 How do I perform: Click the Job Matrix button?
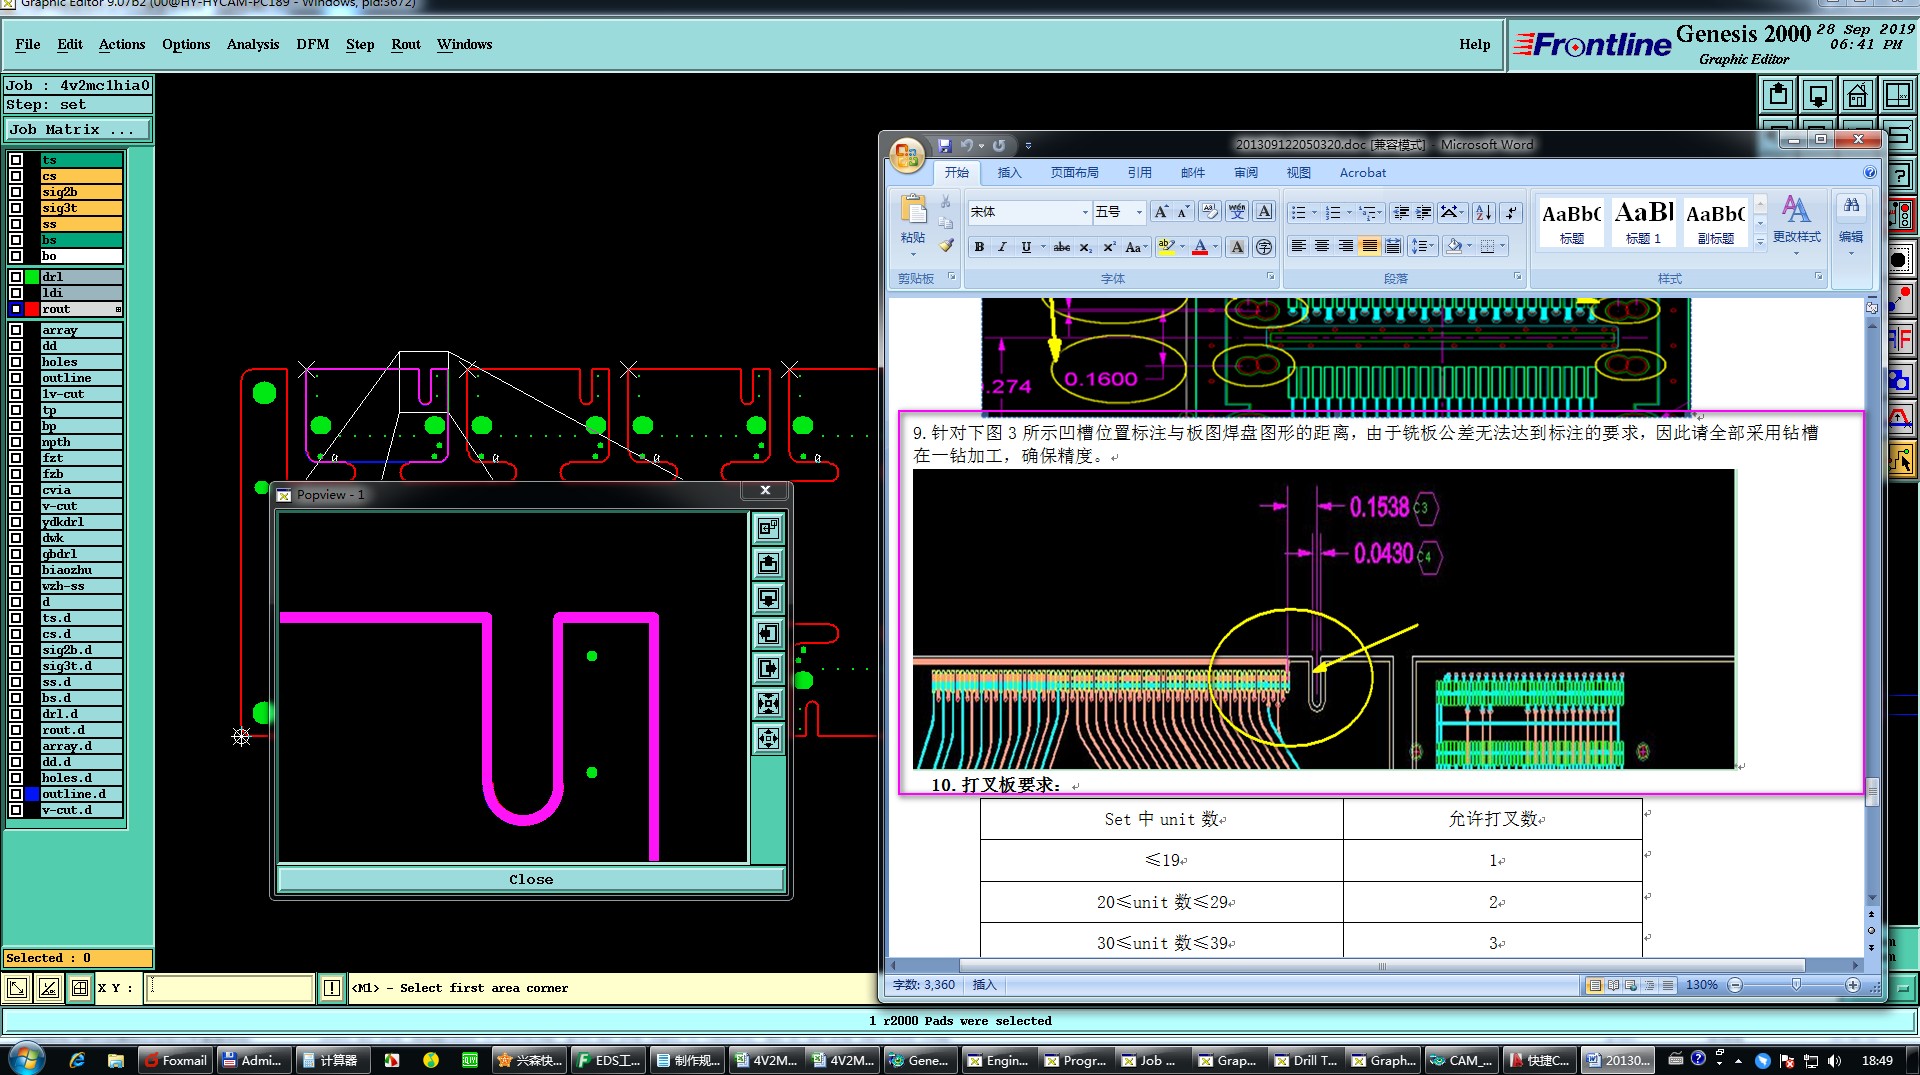point(77,130)
